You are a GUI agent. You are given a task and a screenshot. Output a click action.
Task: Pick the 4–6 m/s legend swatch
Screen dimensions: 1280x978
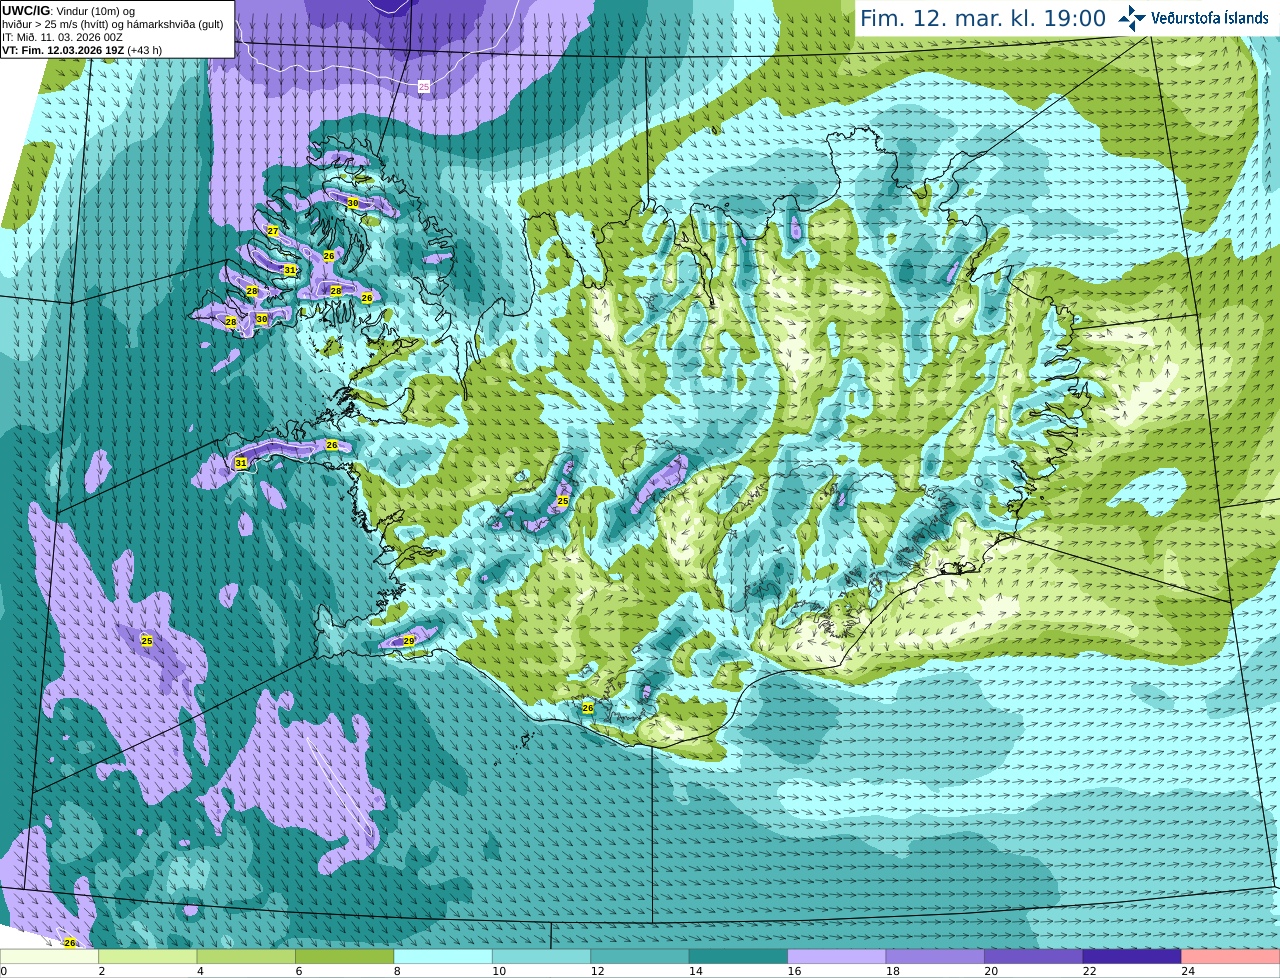pyautogui.click(x=246, y=957)
